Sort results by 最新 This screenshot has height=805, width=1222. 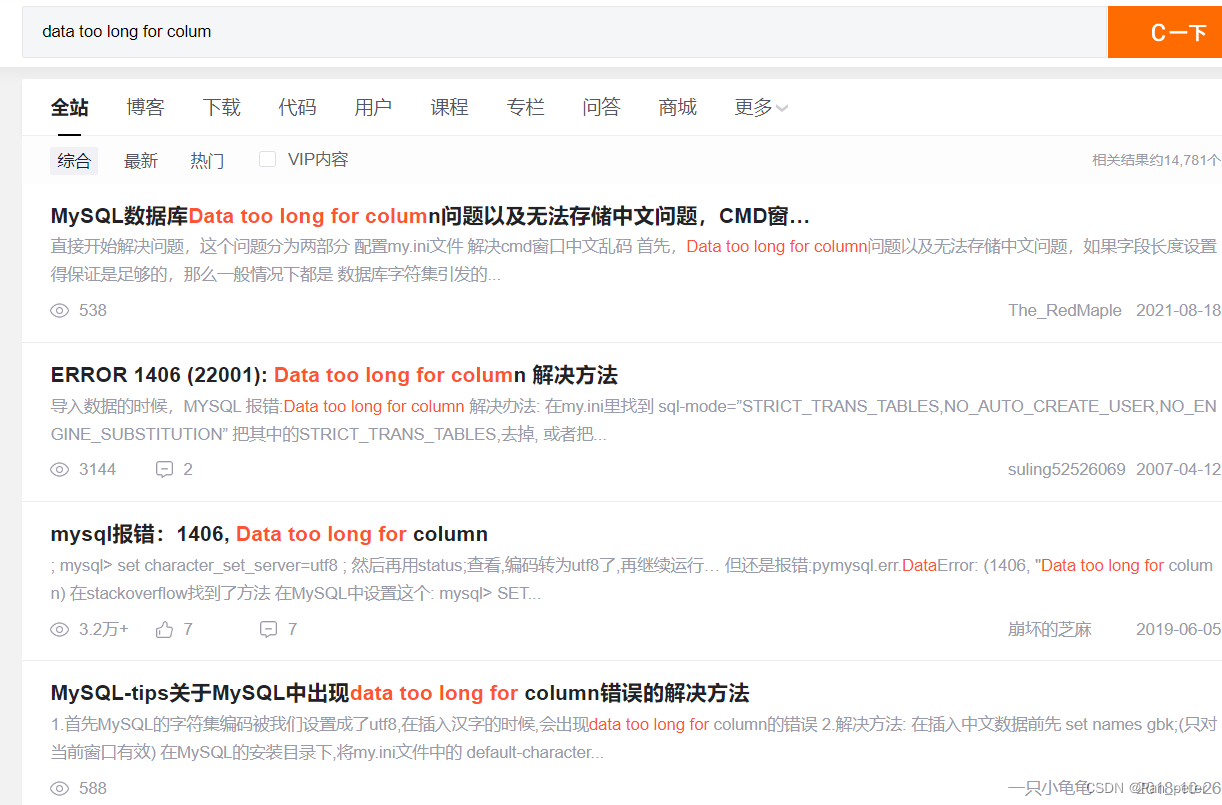click(x=141, y=161)
